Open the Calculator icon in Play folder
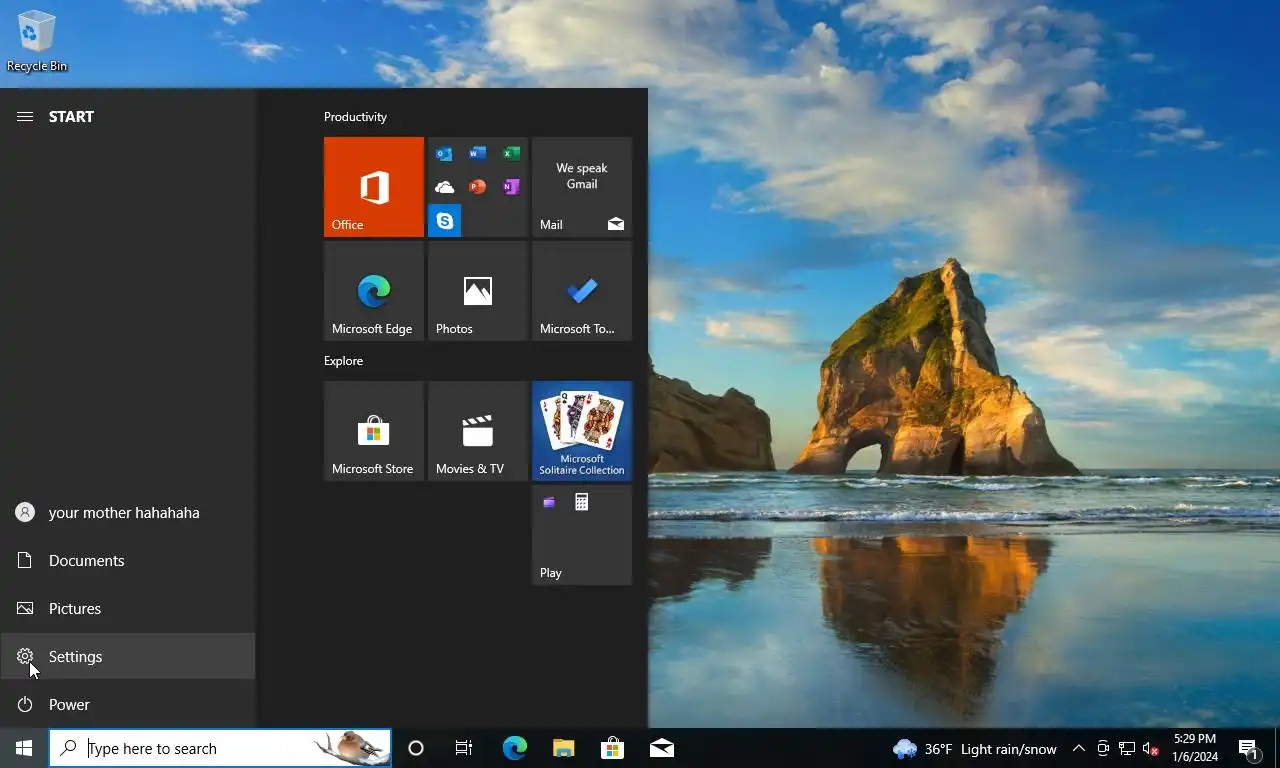 pyautogui.click(x=581, y=502)
